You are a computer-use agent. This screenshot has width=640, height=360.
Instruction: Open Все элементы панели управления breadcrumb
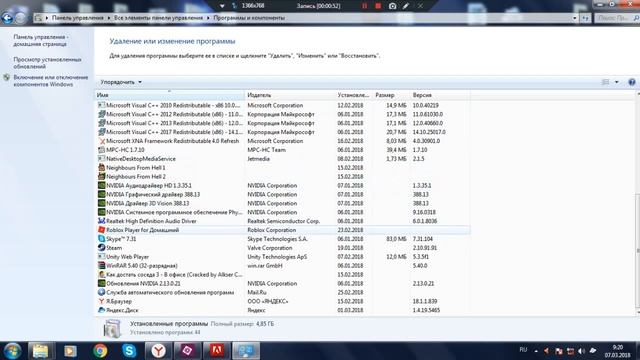coord(158,18)
